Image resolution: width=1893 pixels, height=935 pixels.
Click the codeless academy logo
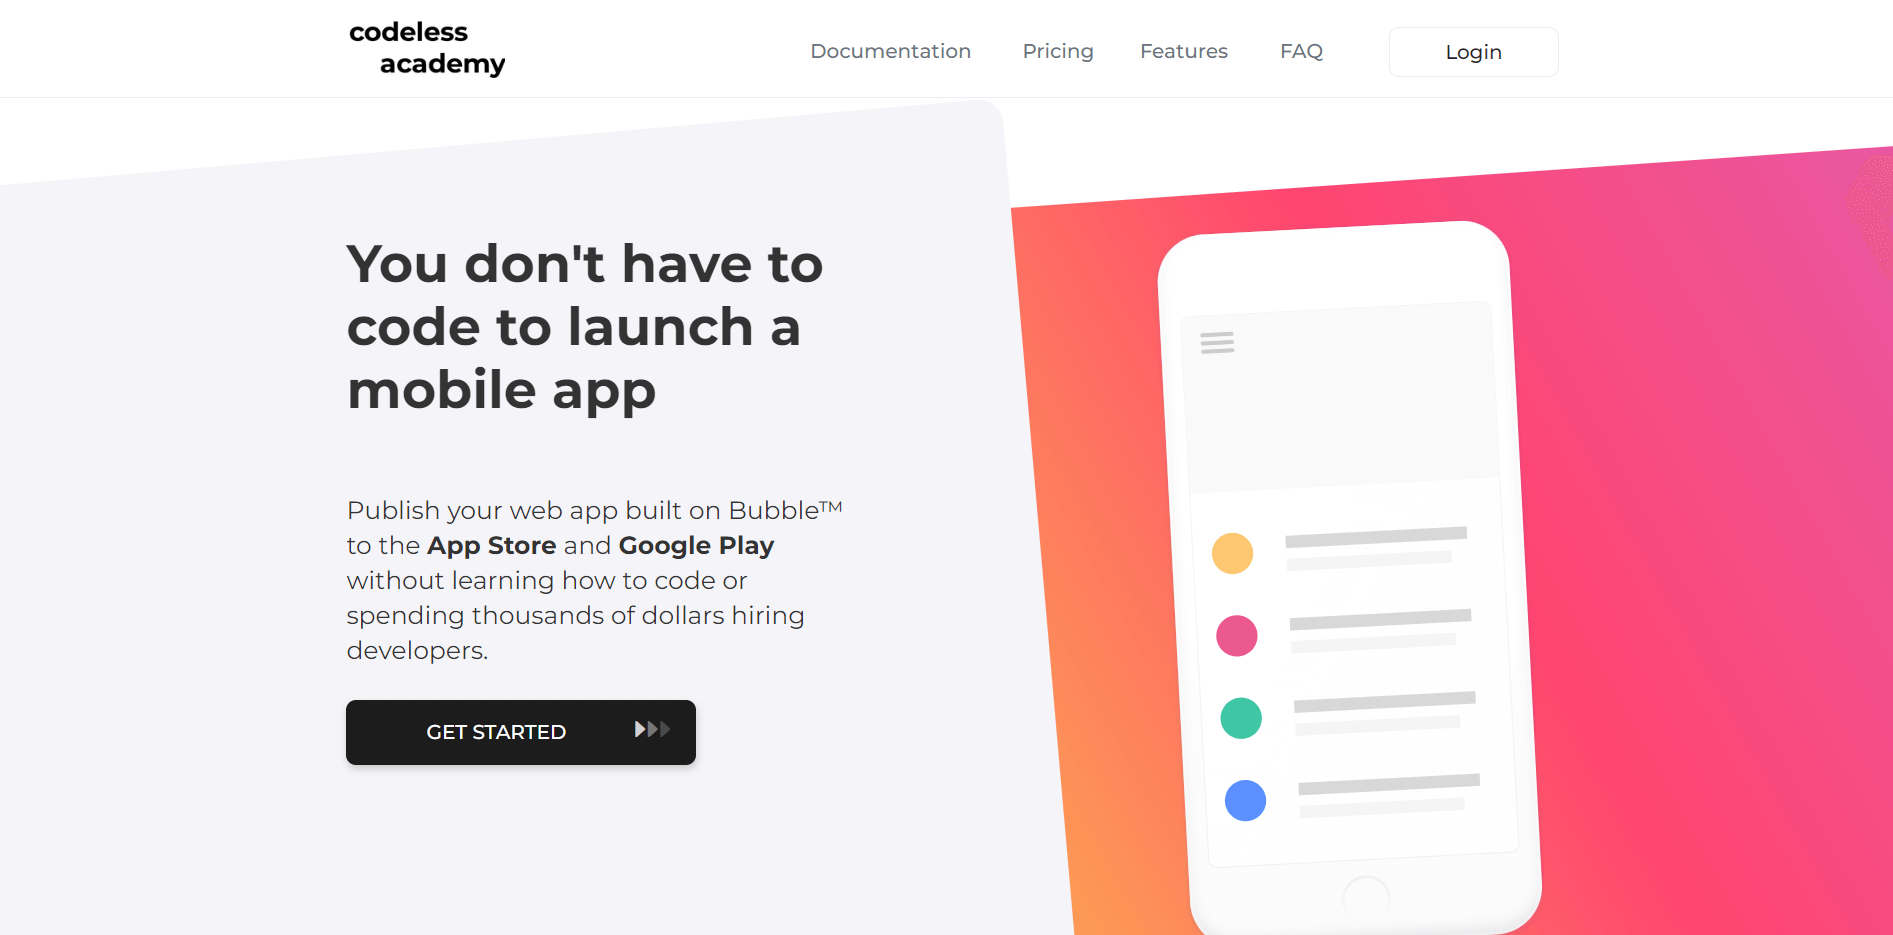(x=427, y=48)
